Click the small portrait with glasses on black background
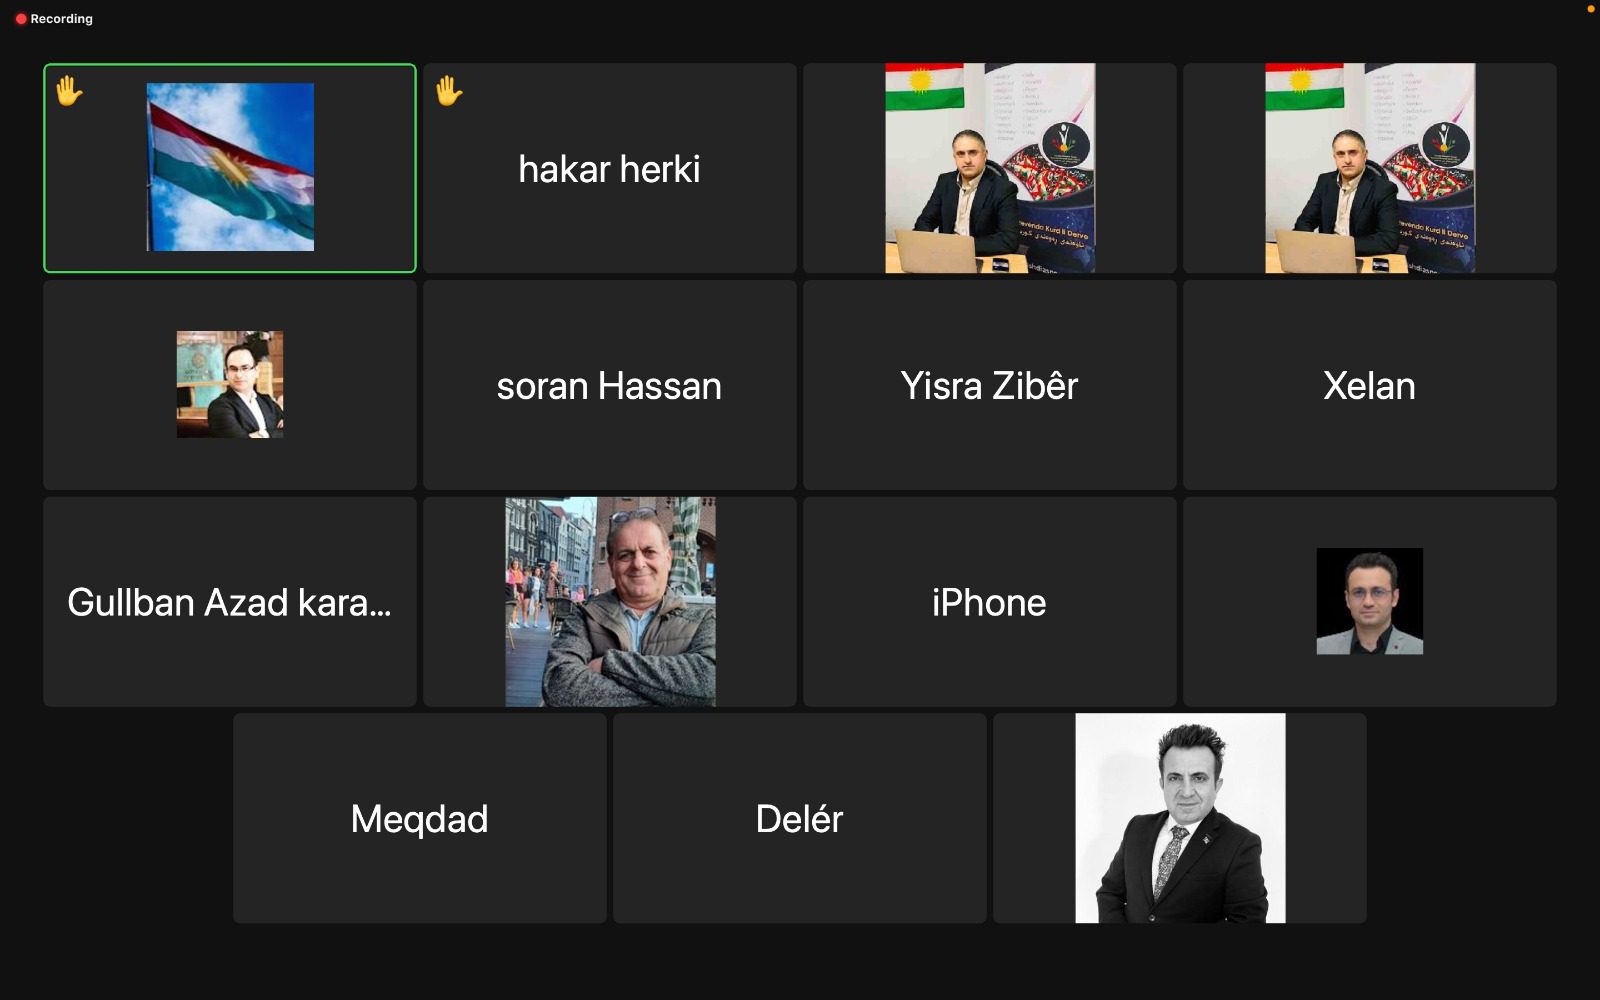This screenshot has width=1600, height=1000. click(1370, 601)
